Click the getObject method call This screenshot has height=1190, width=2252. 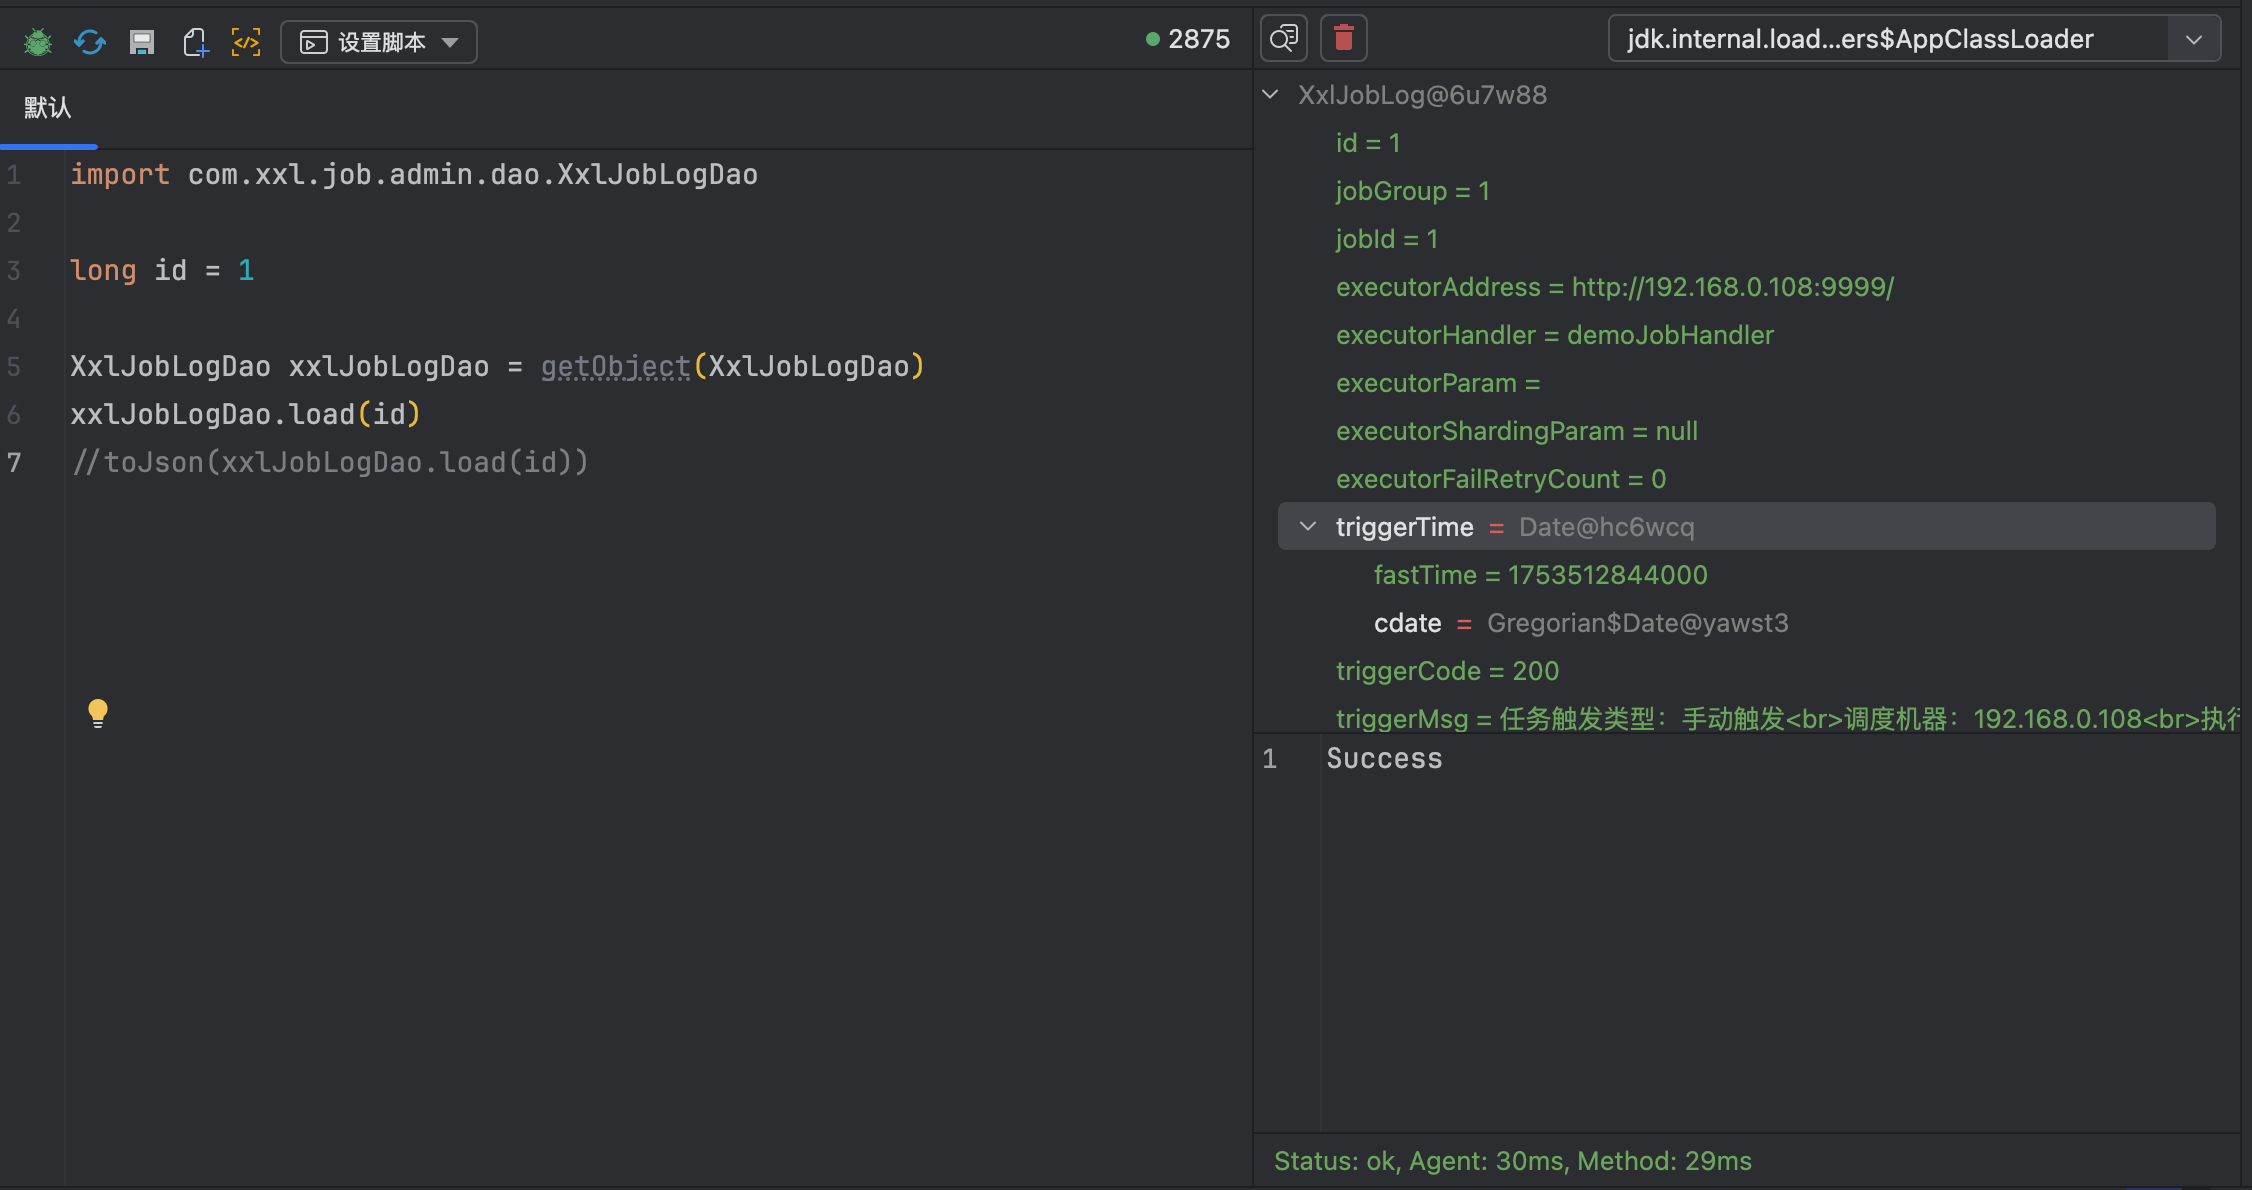tap(615, 367)
